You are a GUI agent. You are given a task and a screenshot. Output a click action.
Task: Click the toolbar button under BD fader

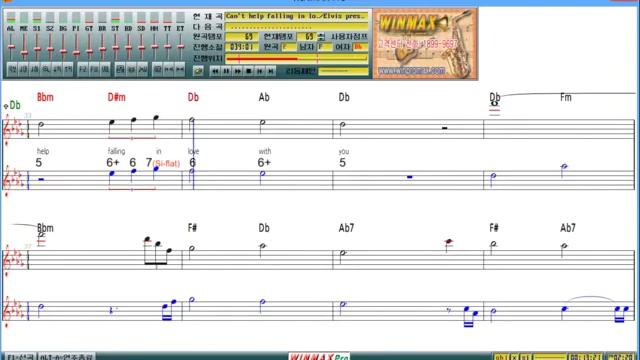pyautogui.click(x=131, y=70)
